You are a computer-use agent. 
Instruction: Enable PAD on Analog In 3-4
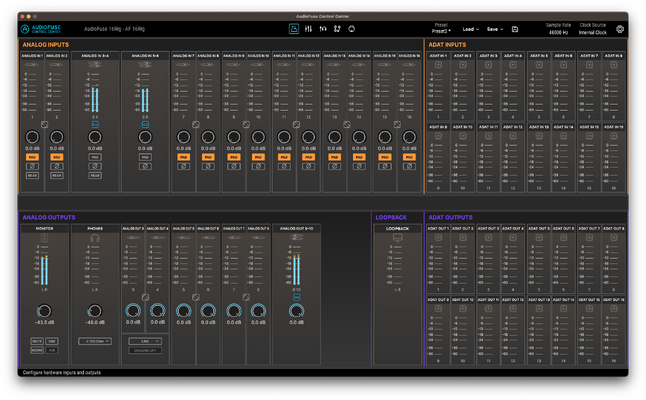95,157
